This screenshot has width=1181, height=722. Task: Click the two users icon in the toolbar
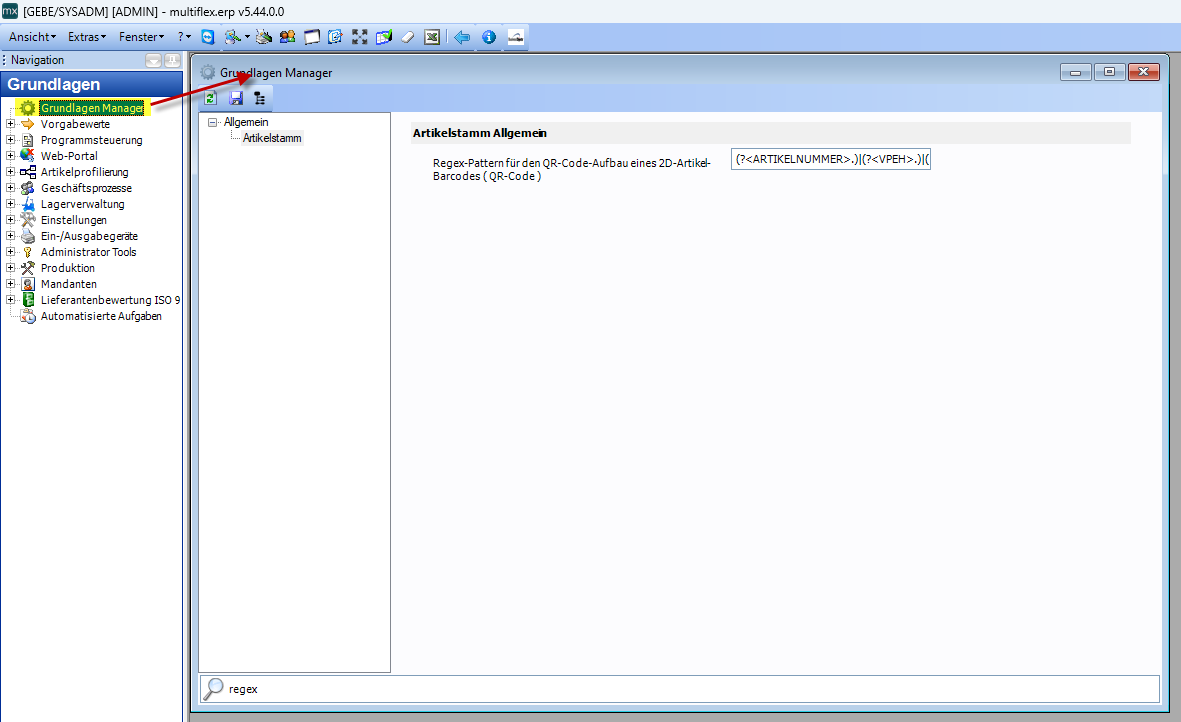pos(287,37)
